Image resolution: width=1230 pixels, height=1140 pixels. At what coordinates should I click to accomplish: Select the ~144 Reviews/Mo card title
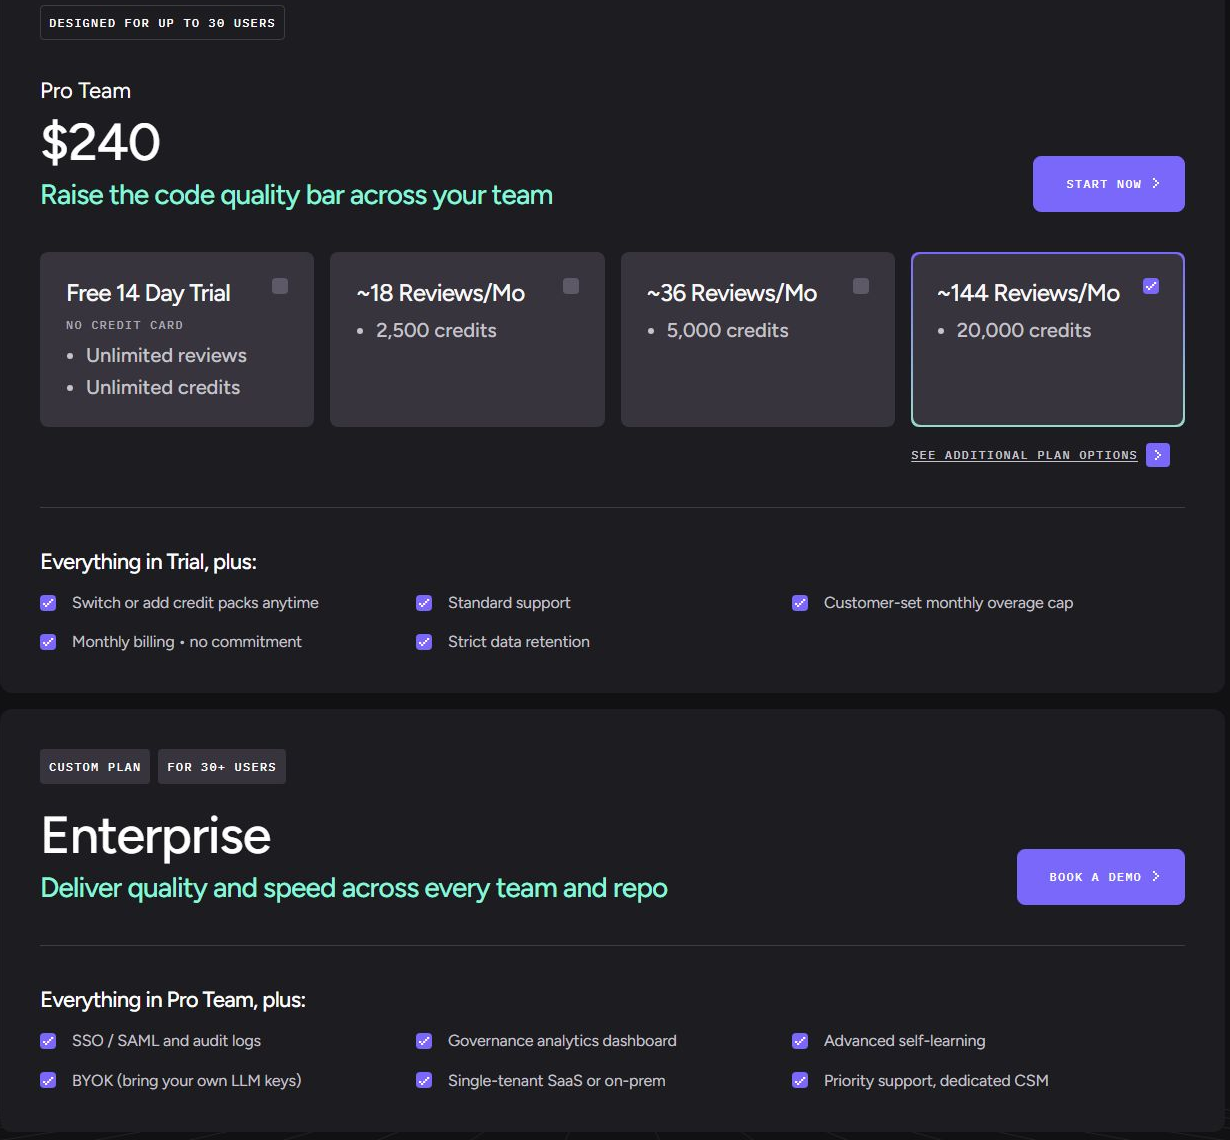1028,293
